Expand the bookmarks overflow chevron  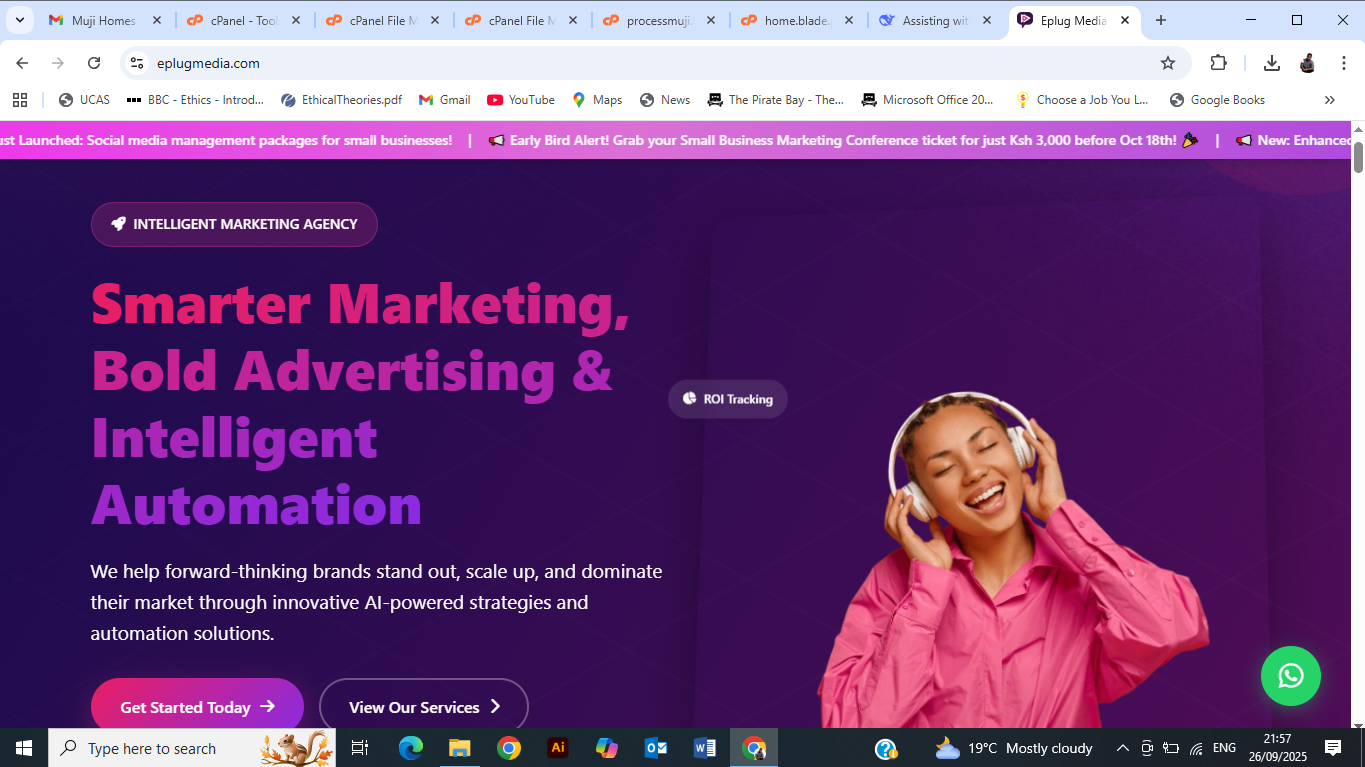pos(1330,99)
